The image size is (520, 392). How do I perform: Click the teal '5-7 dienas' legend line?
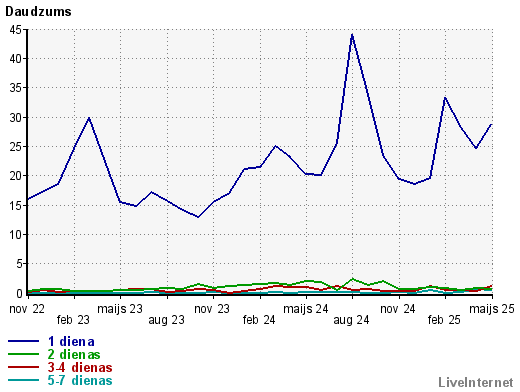point(24,380)
